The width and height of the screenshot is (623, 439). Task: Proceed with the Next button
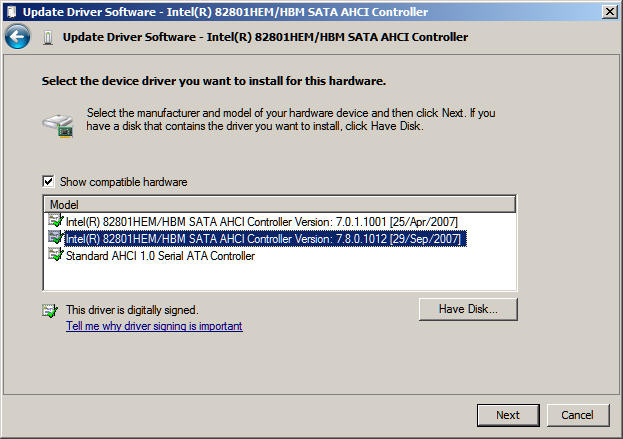(508, 415)
